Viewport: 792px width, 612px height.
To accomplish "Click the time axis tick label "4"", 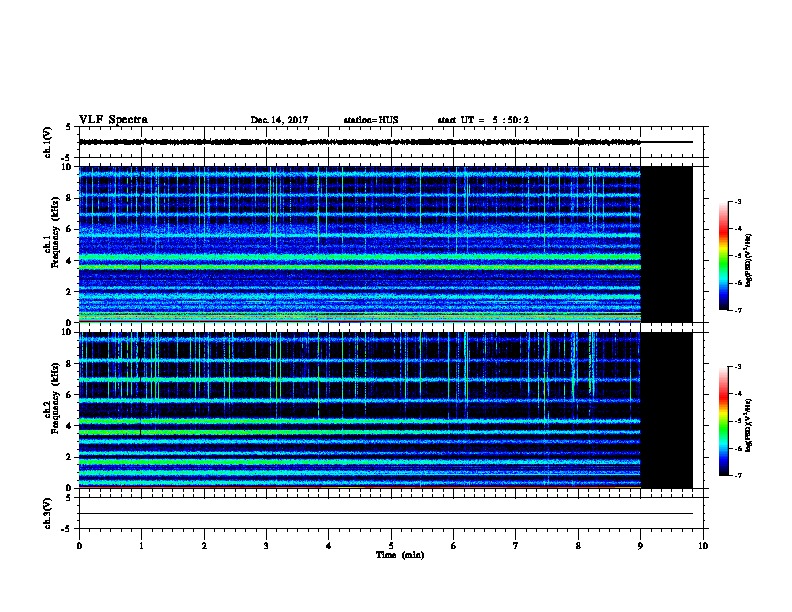I will coord(329,546).
